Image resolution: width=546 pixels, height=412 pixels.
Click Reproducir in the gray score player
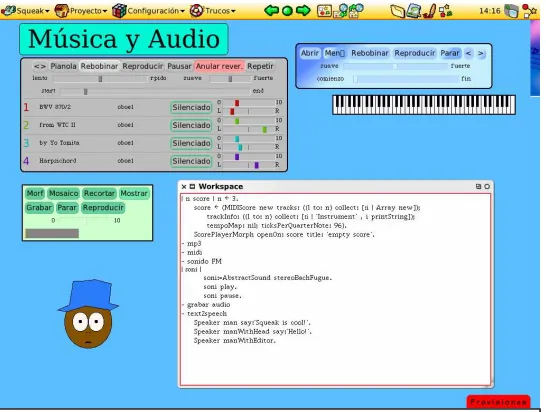(x=142, y=66)
